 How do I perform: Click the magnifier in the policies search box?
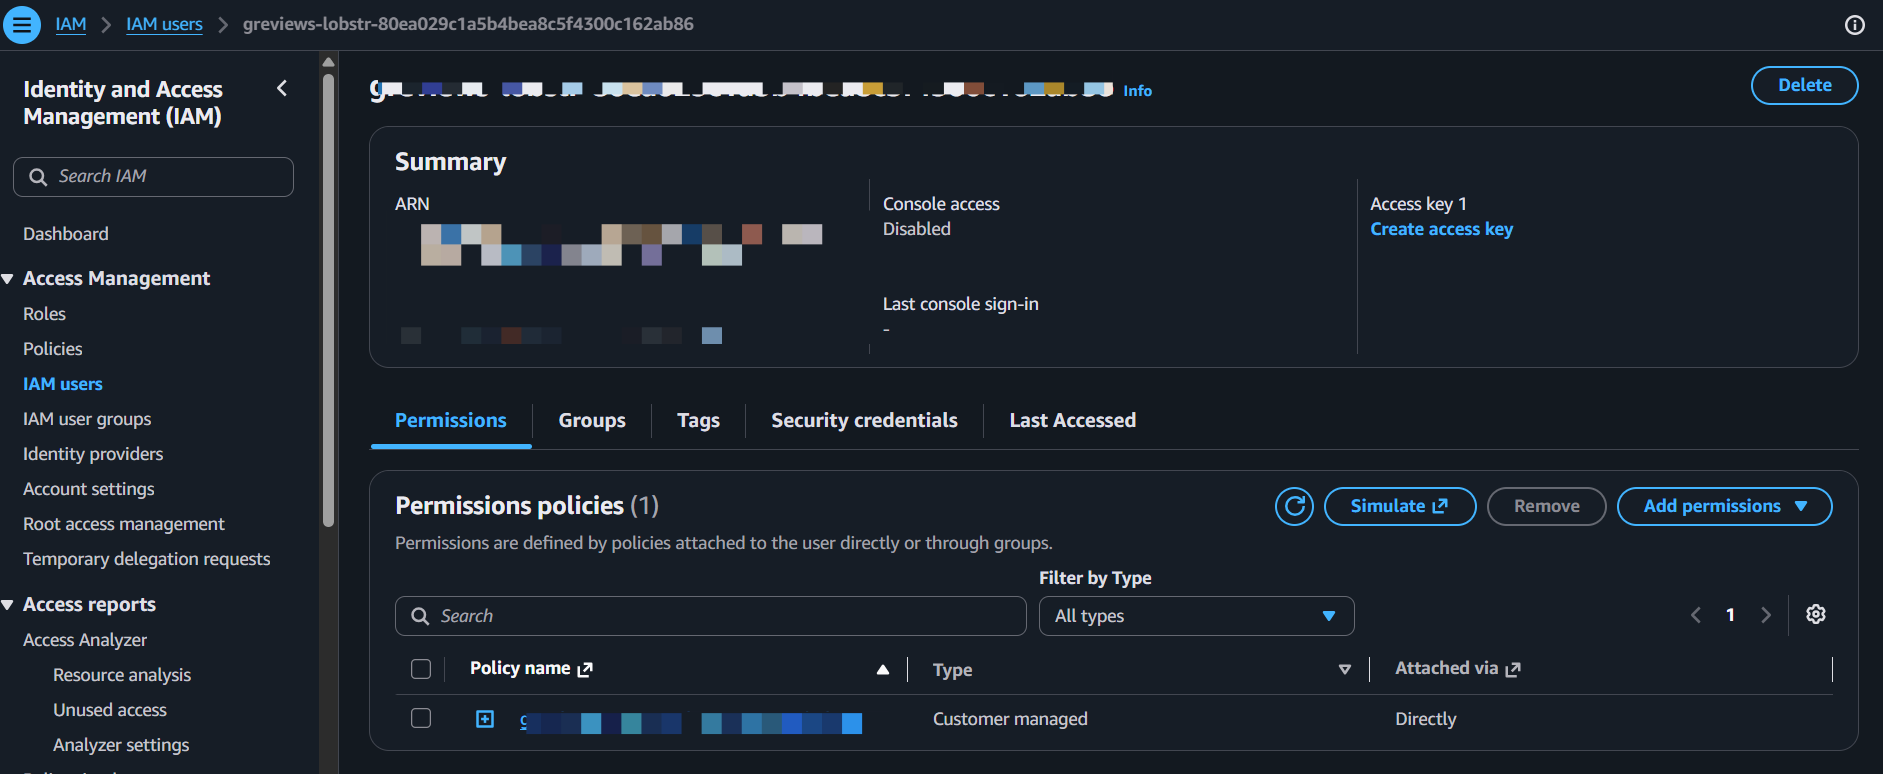pyautogui.click(x=421, y=616)
